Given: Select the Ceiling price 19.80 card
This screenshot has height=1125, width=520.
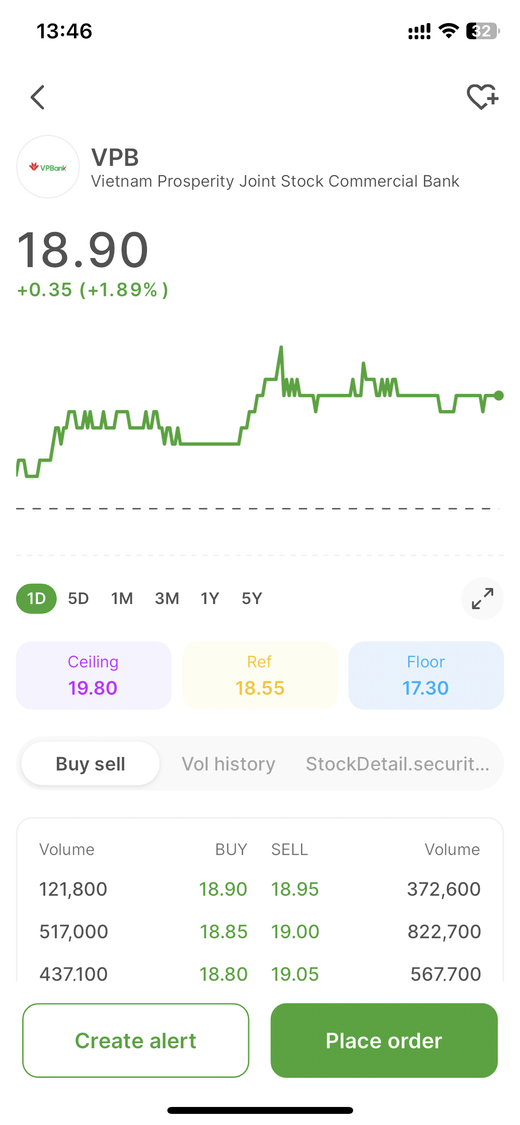Looking at the screenshot, I should (x=93, y=675).
